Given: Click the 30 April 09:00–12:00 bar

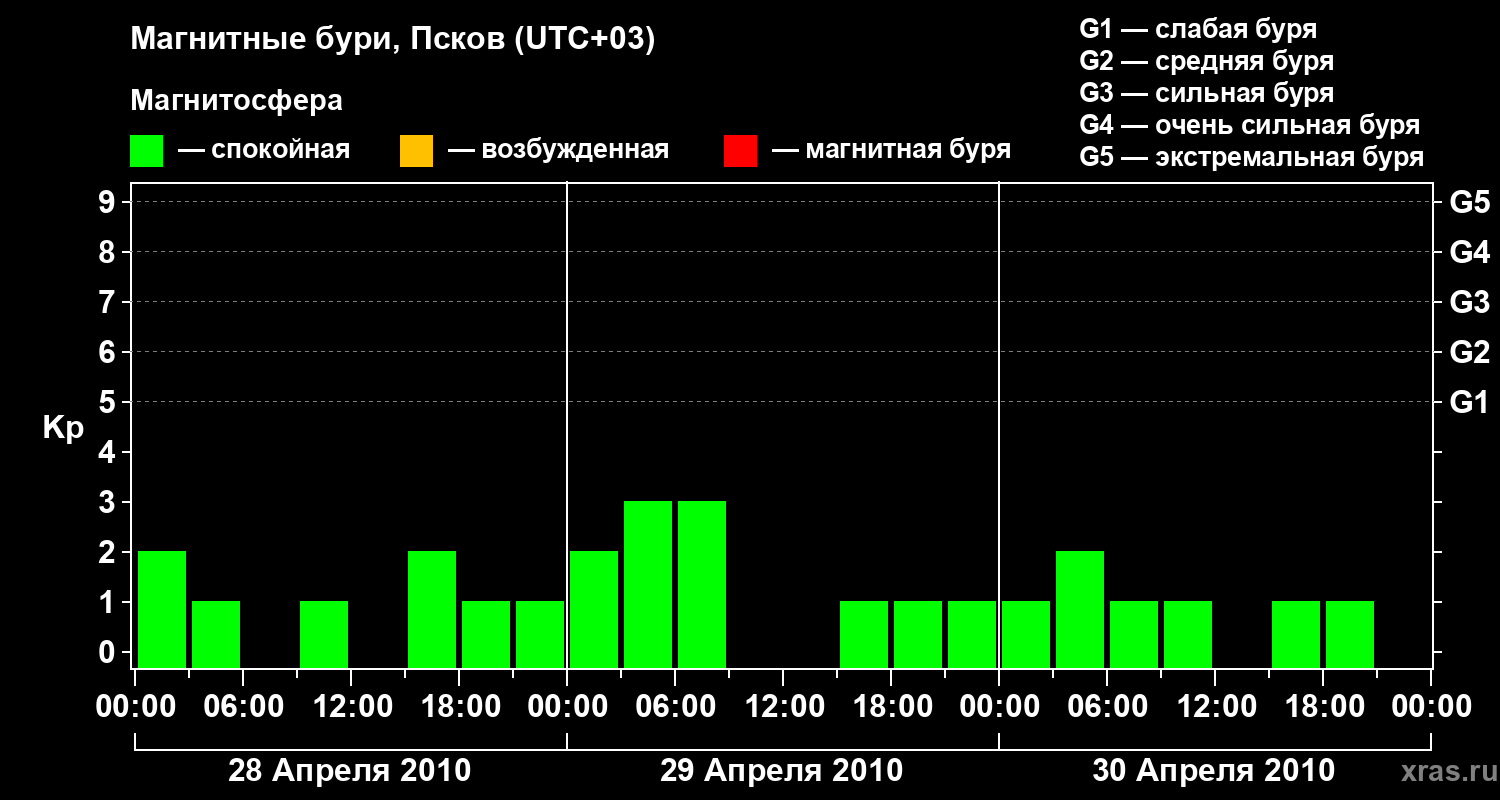Looking at the screenshot, I should click(1188, 634).
